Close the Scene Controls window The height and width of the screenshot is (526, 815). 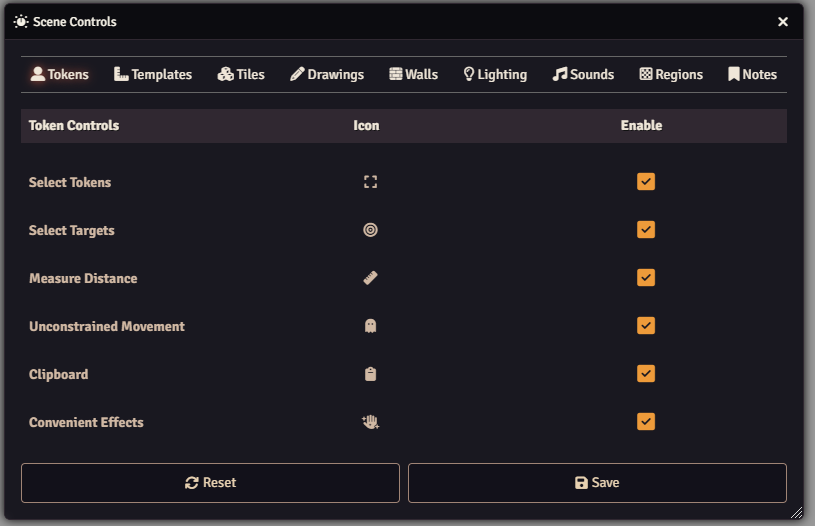(783, 22)
